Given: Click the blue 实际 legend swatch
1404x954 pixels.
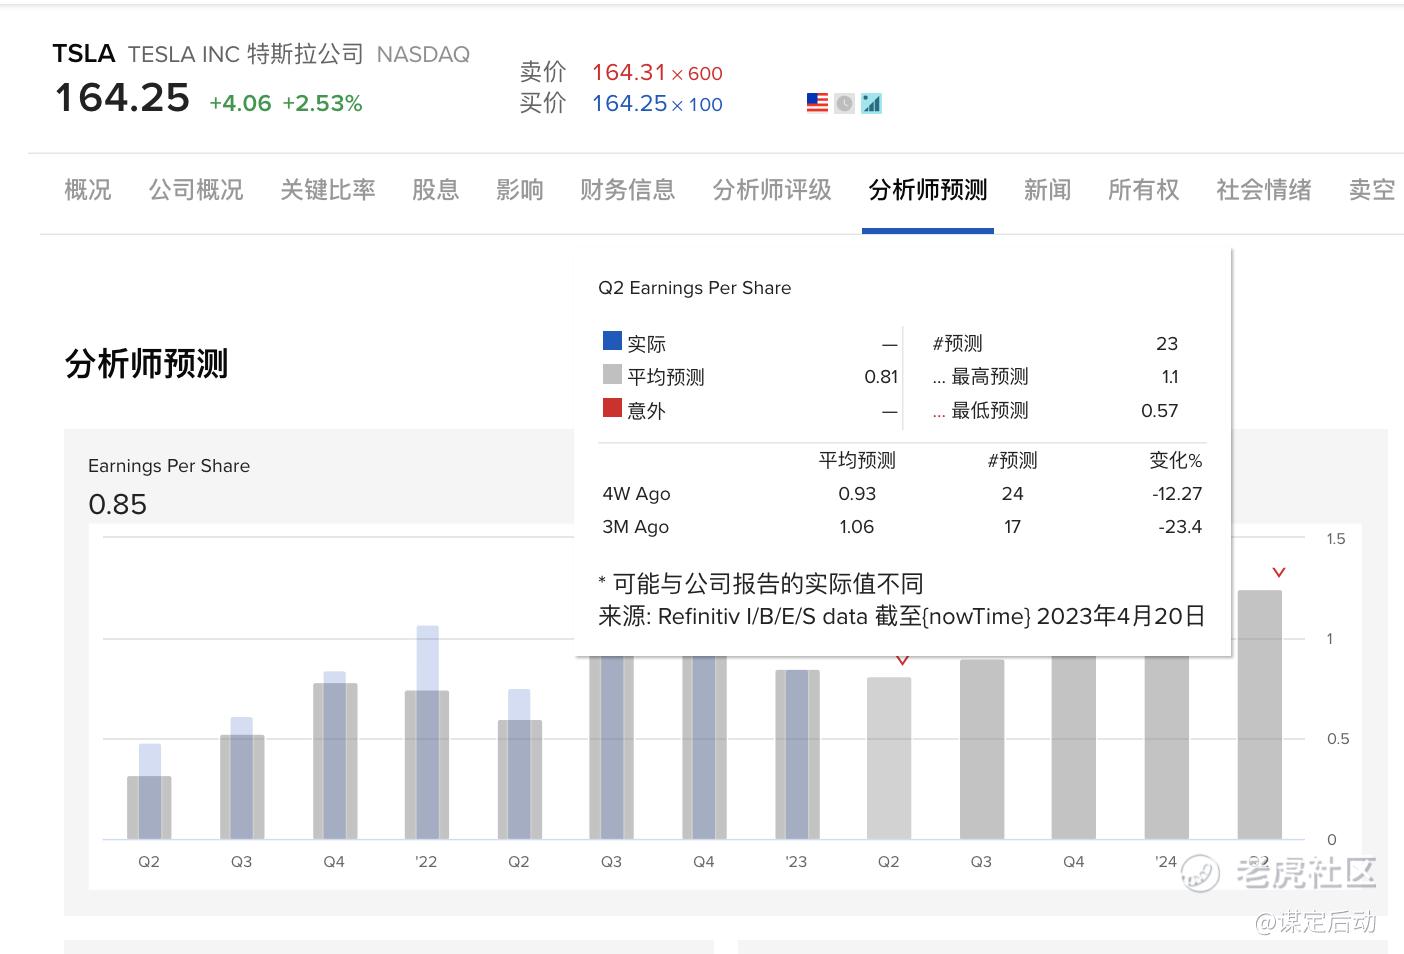Looking at the screenshot, I should (612, 341).
